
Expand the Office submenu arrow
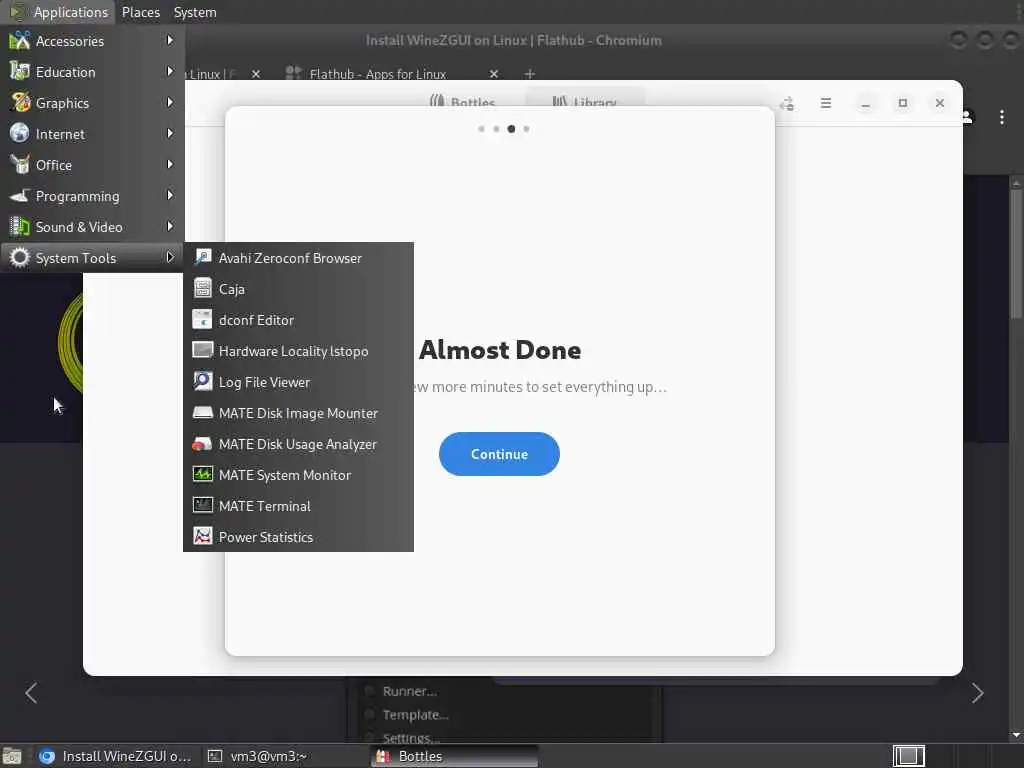click(170, 164)
